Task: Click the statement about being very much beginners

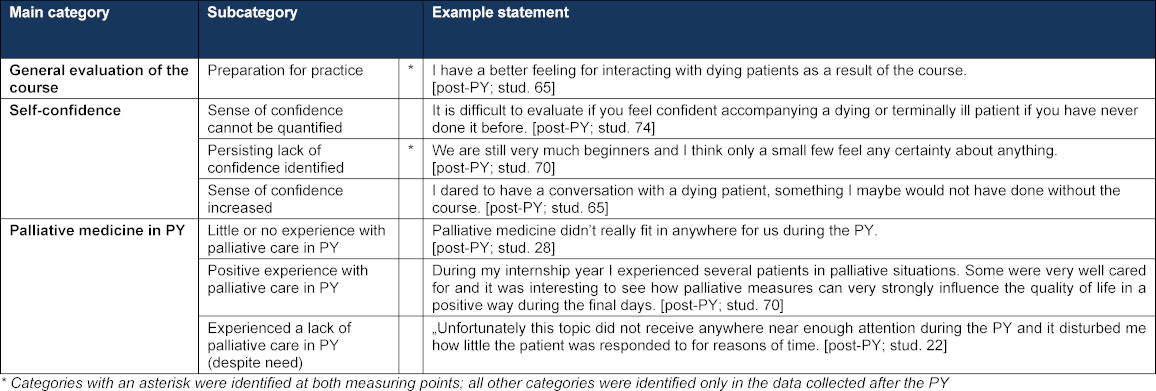Action: click(x=744, y=158)
